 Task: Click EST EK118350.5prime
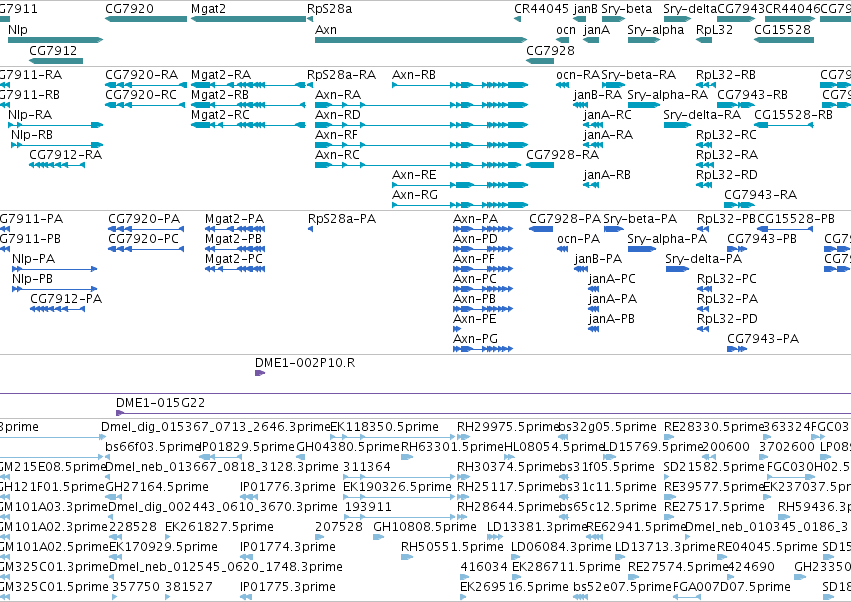coord(384,427)
